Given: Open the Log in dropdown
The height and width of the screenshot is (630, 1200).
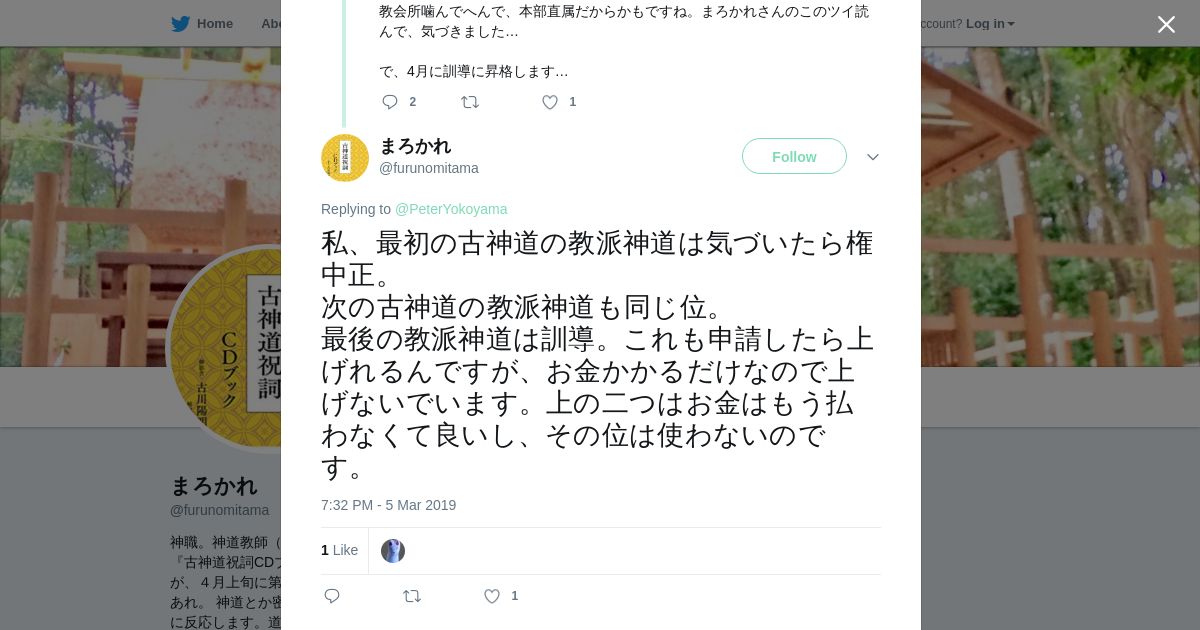Looking at the screenshot, I should tap(989, 24).
